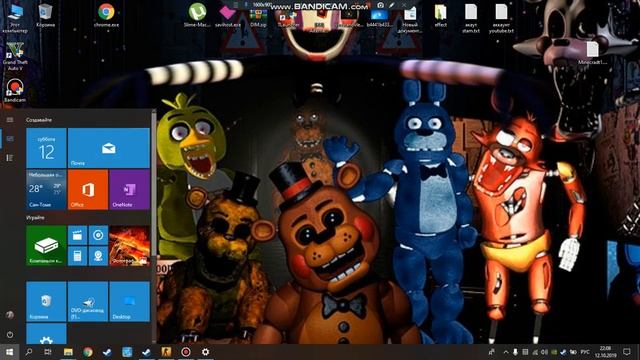Click the Windows Start button
The height and width of the screenshot is (360, 640).
click(9, 352)
